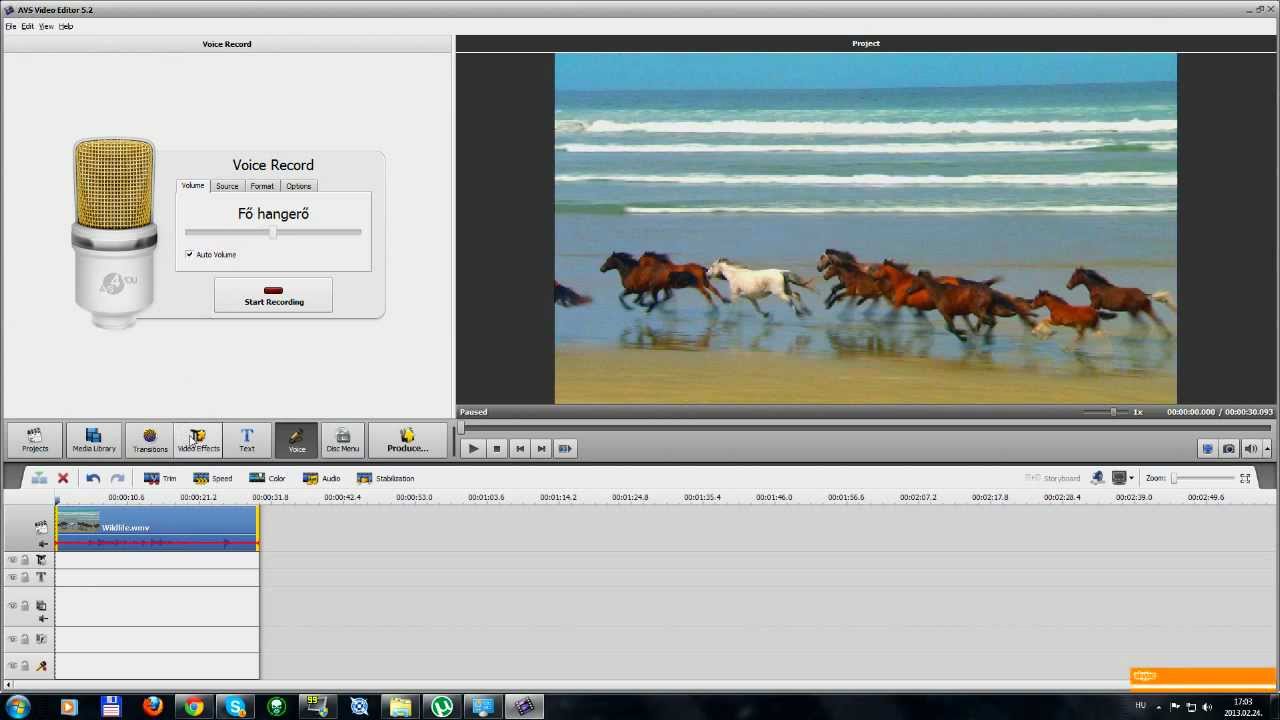The height and width of the screenshot is (720, 1280).
Task: Open the Text tool panel
Action: 247,440
